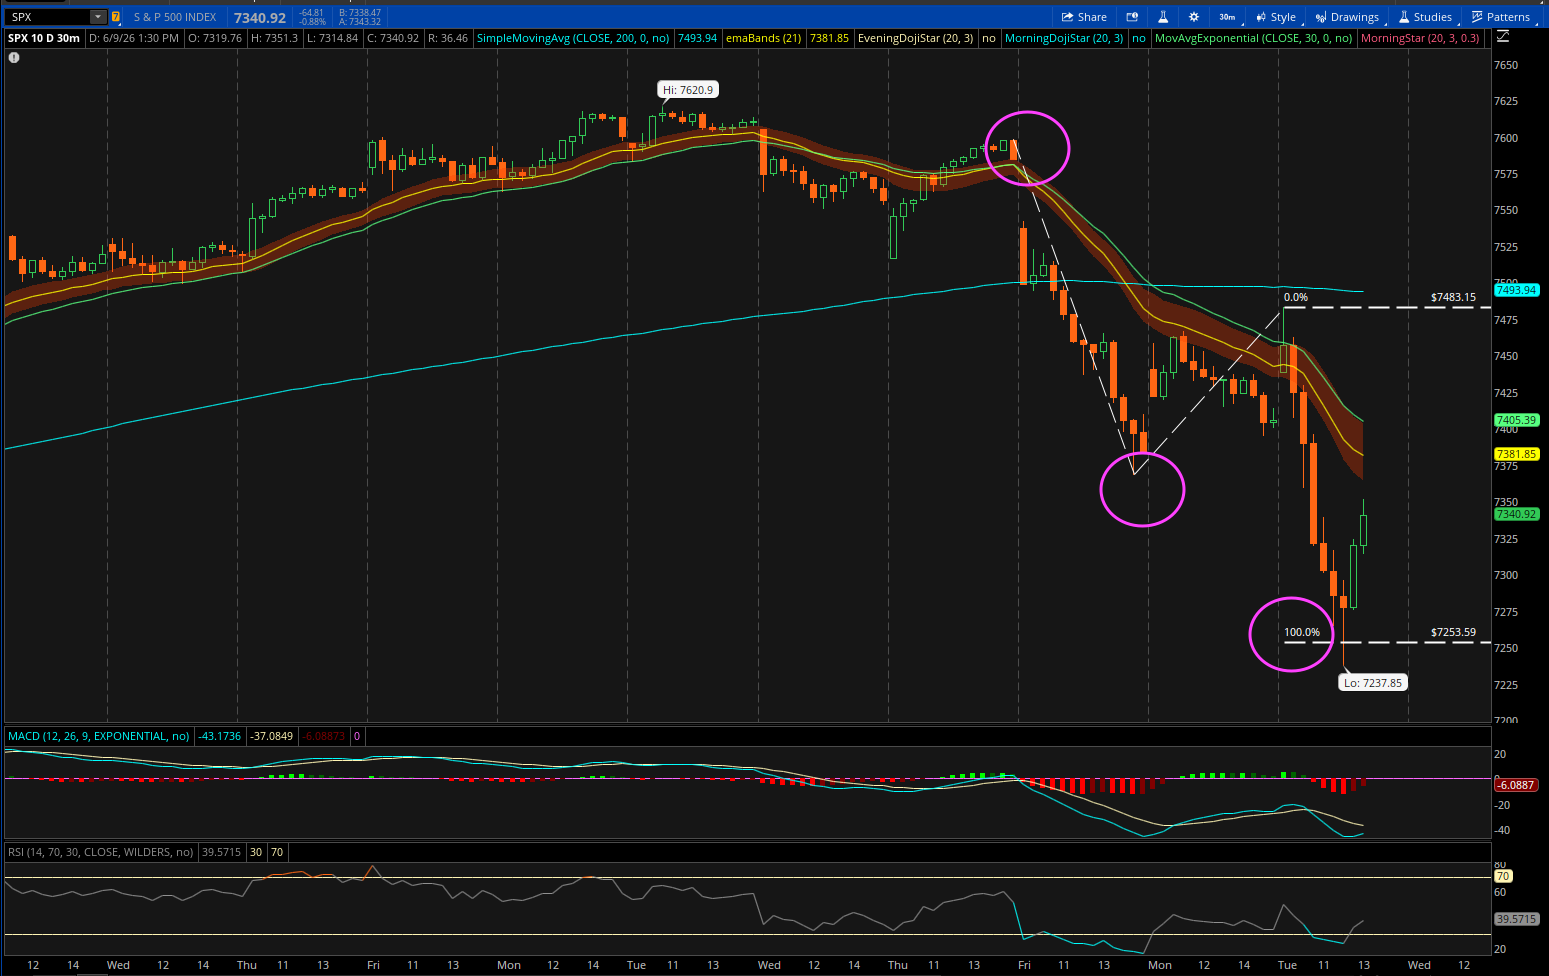Click the Lo: 7237.85 price bubble
Image resolution: width=1549 pixels, height=976 pixels.
[1373, 683]
